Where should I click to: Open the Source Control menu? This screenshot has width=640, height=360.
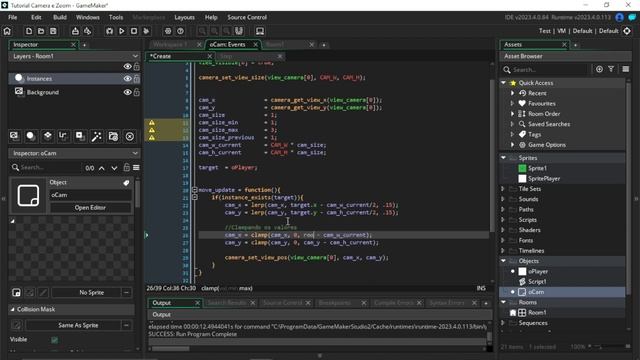(247, 17)
